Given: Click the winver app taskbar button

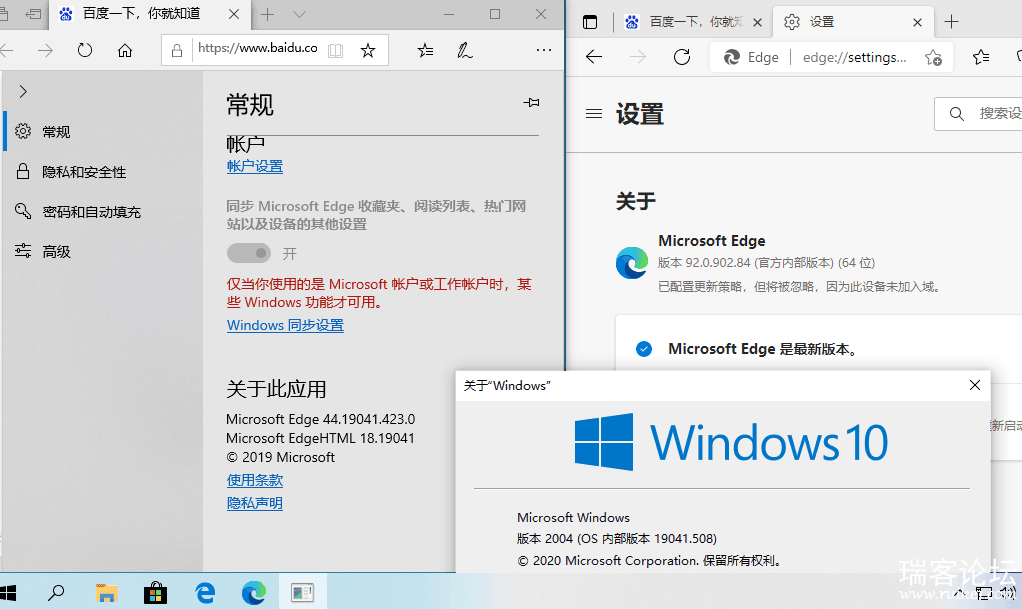Looking at the screenshot, I should point(302,593).
